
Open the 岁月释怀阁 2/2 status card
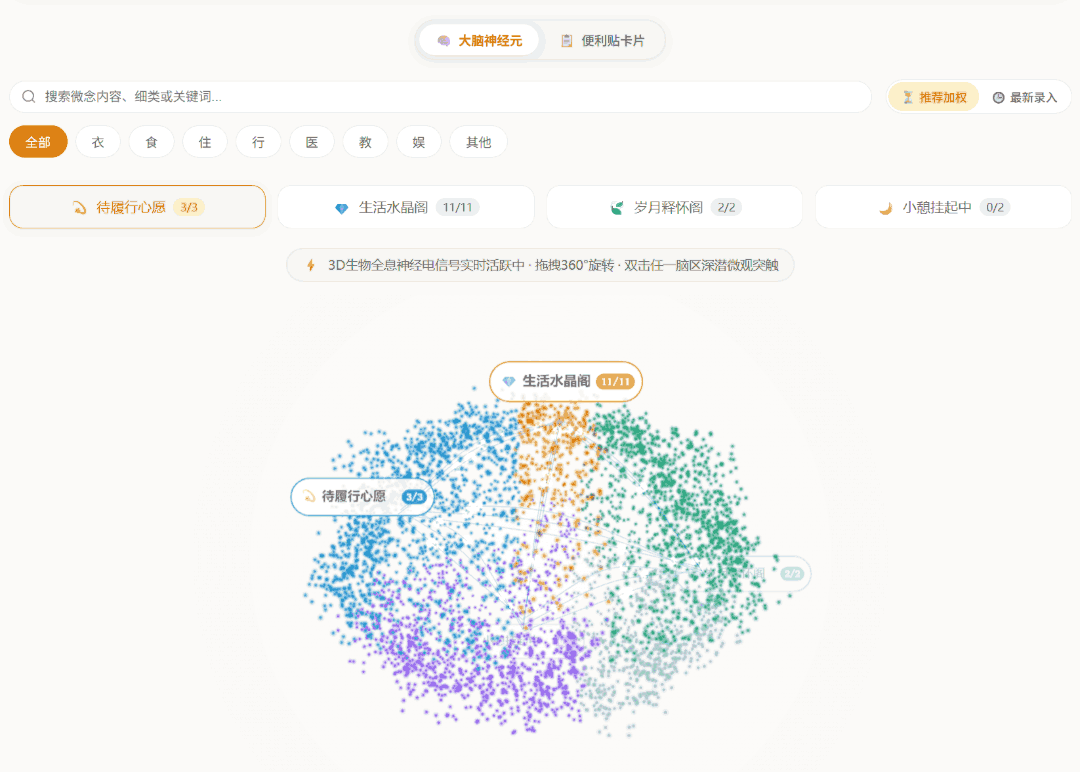coord(675,207)
